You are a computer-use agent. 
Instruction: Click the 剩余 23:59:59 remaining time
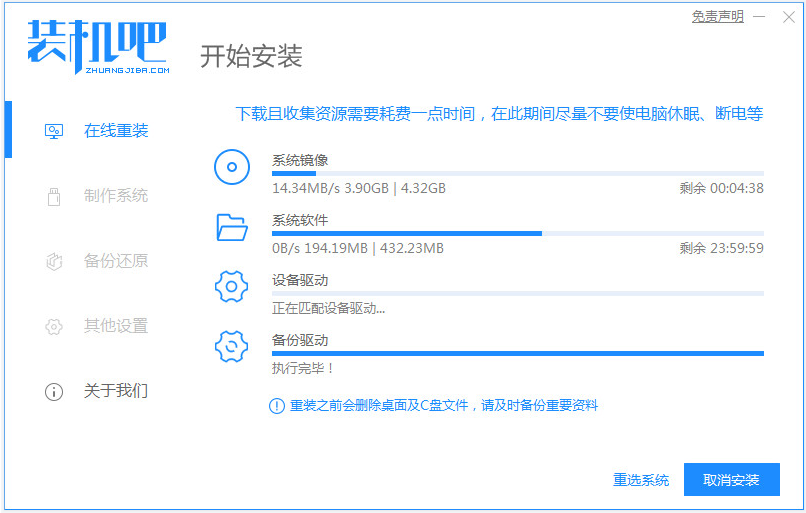[721, 249]
